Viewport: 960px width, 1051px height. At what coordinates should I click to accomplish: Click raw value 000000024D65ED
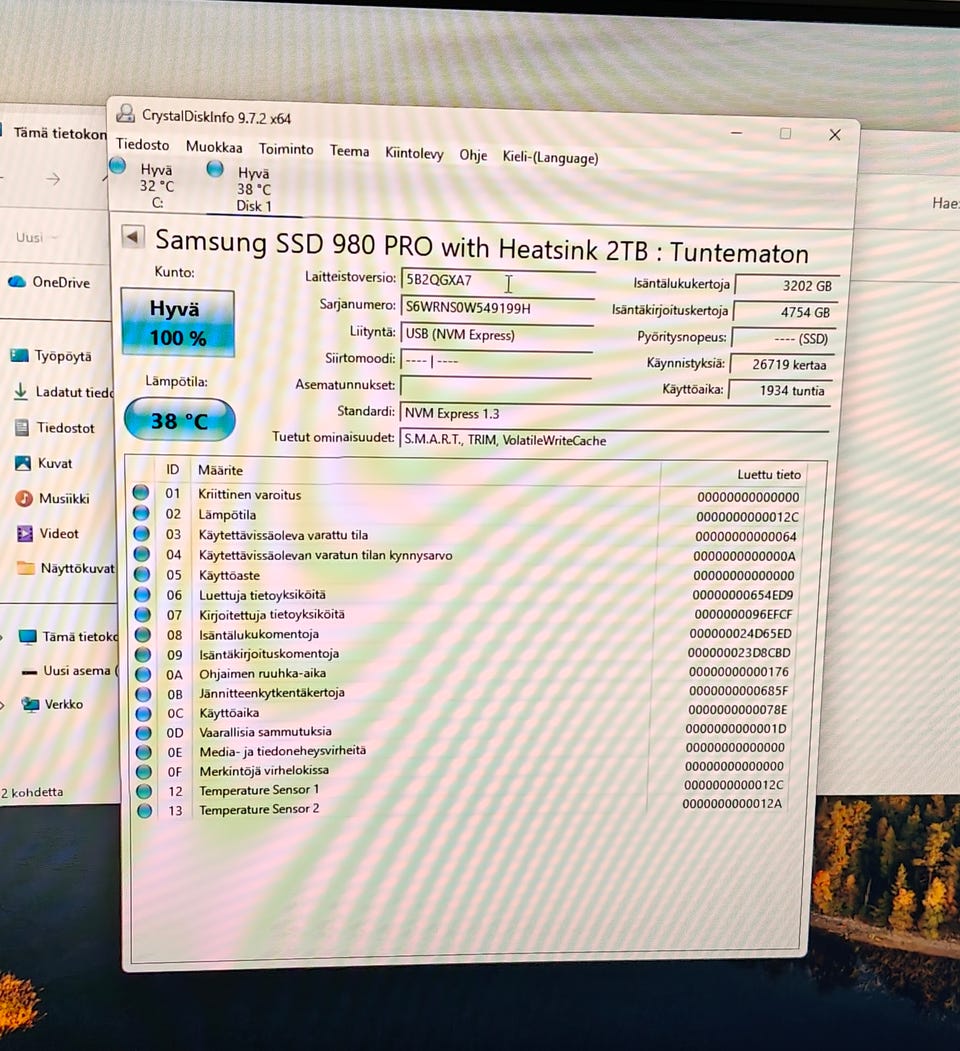coord(740,633)
